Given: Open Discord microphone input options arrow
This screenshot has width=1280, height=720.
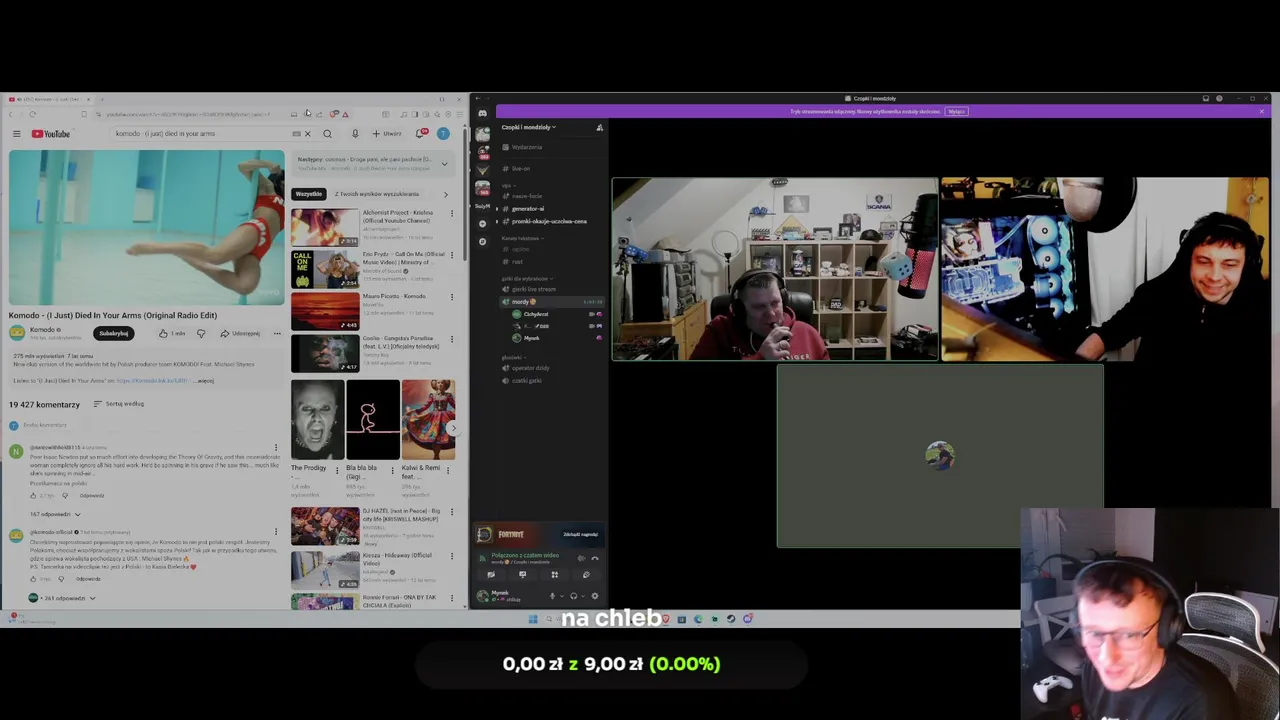Looking at the screenshot, I should [x=562, y=596].
